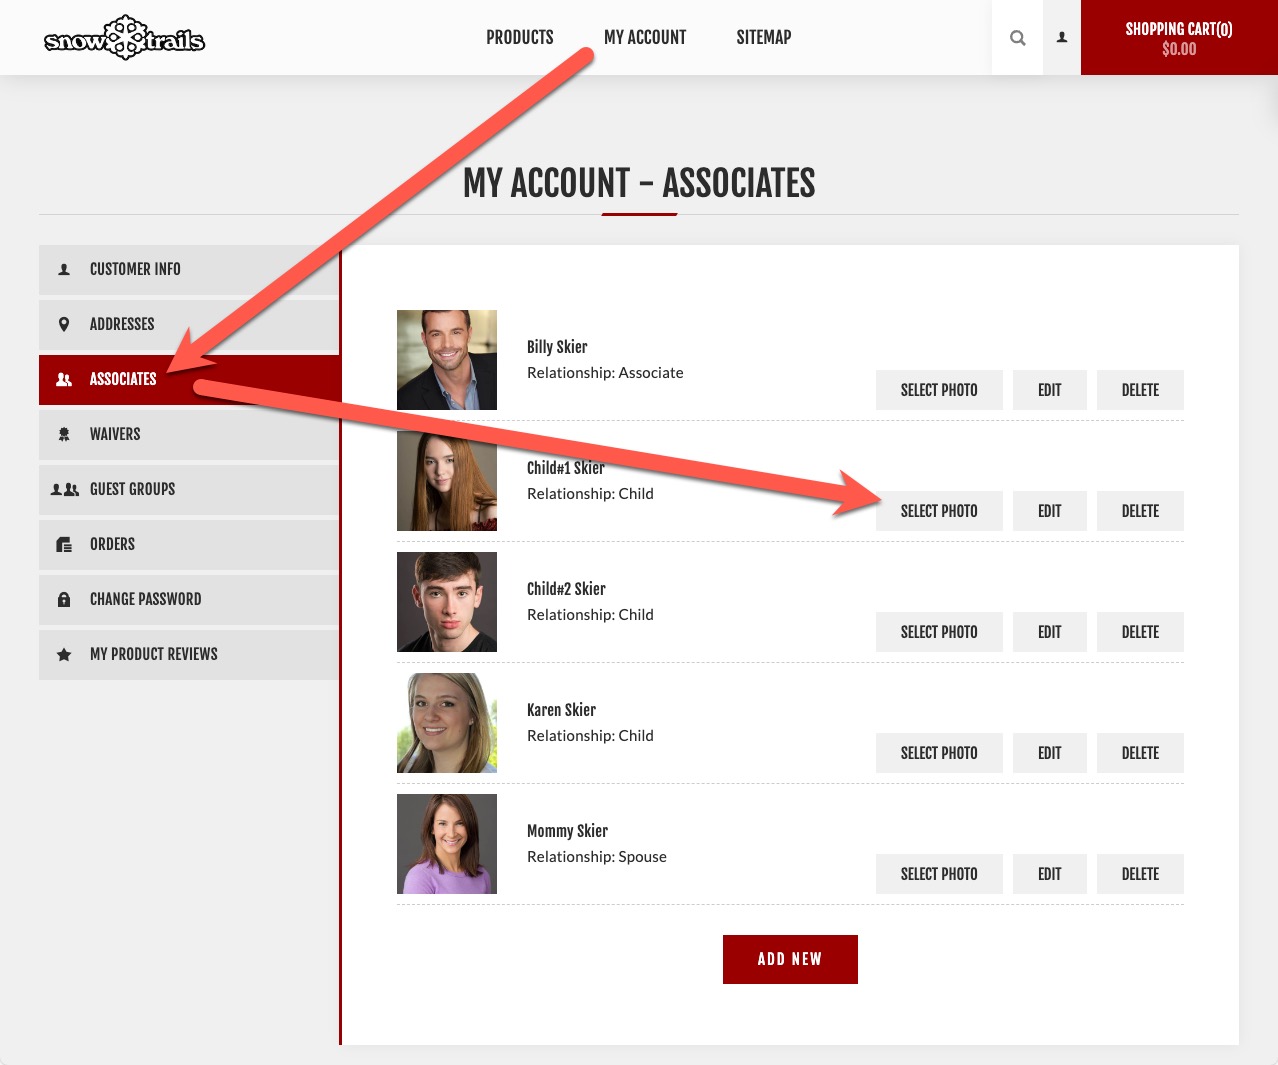Click the Snow Trails logo
The width and height of the screenshot is (1278, 1065).
click(x=124, y=39)
